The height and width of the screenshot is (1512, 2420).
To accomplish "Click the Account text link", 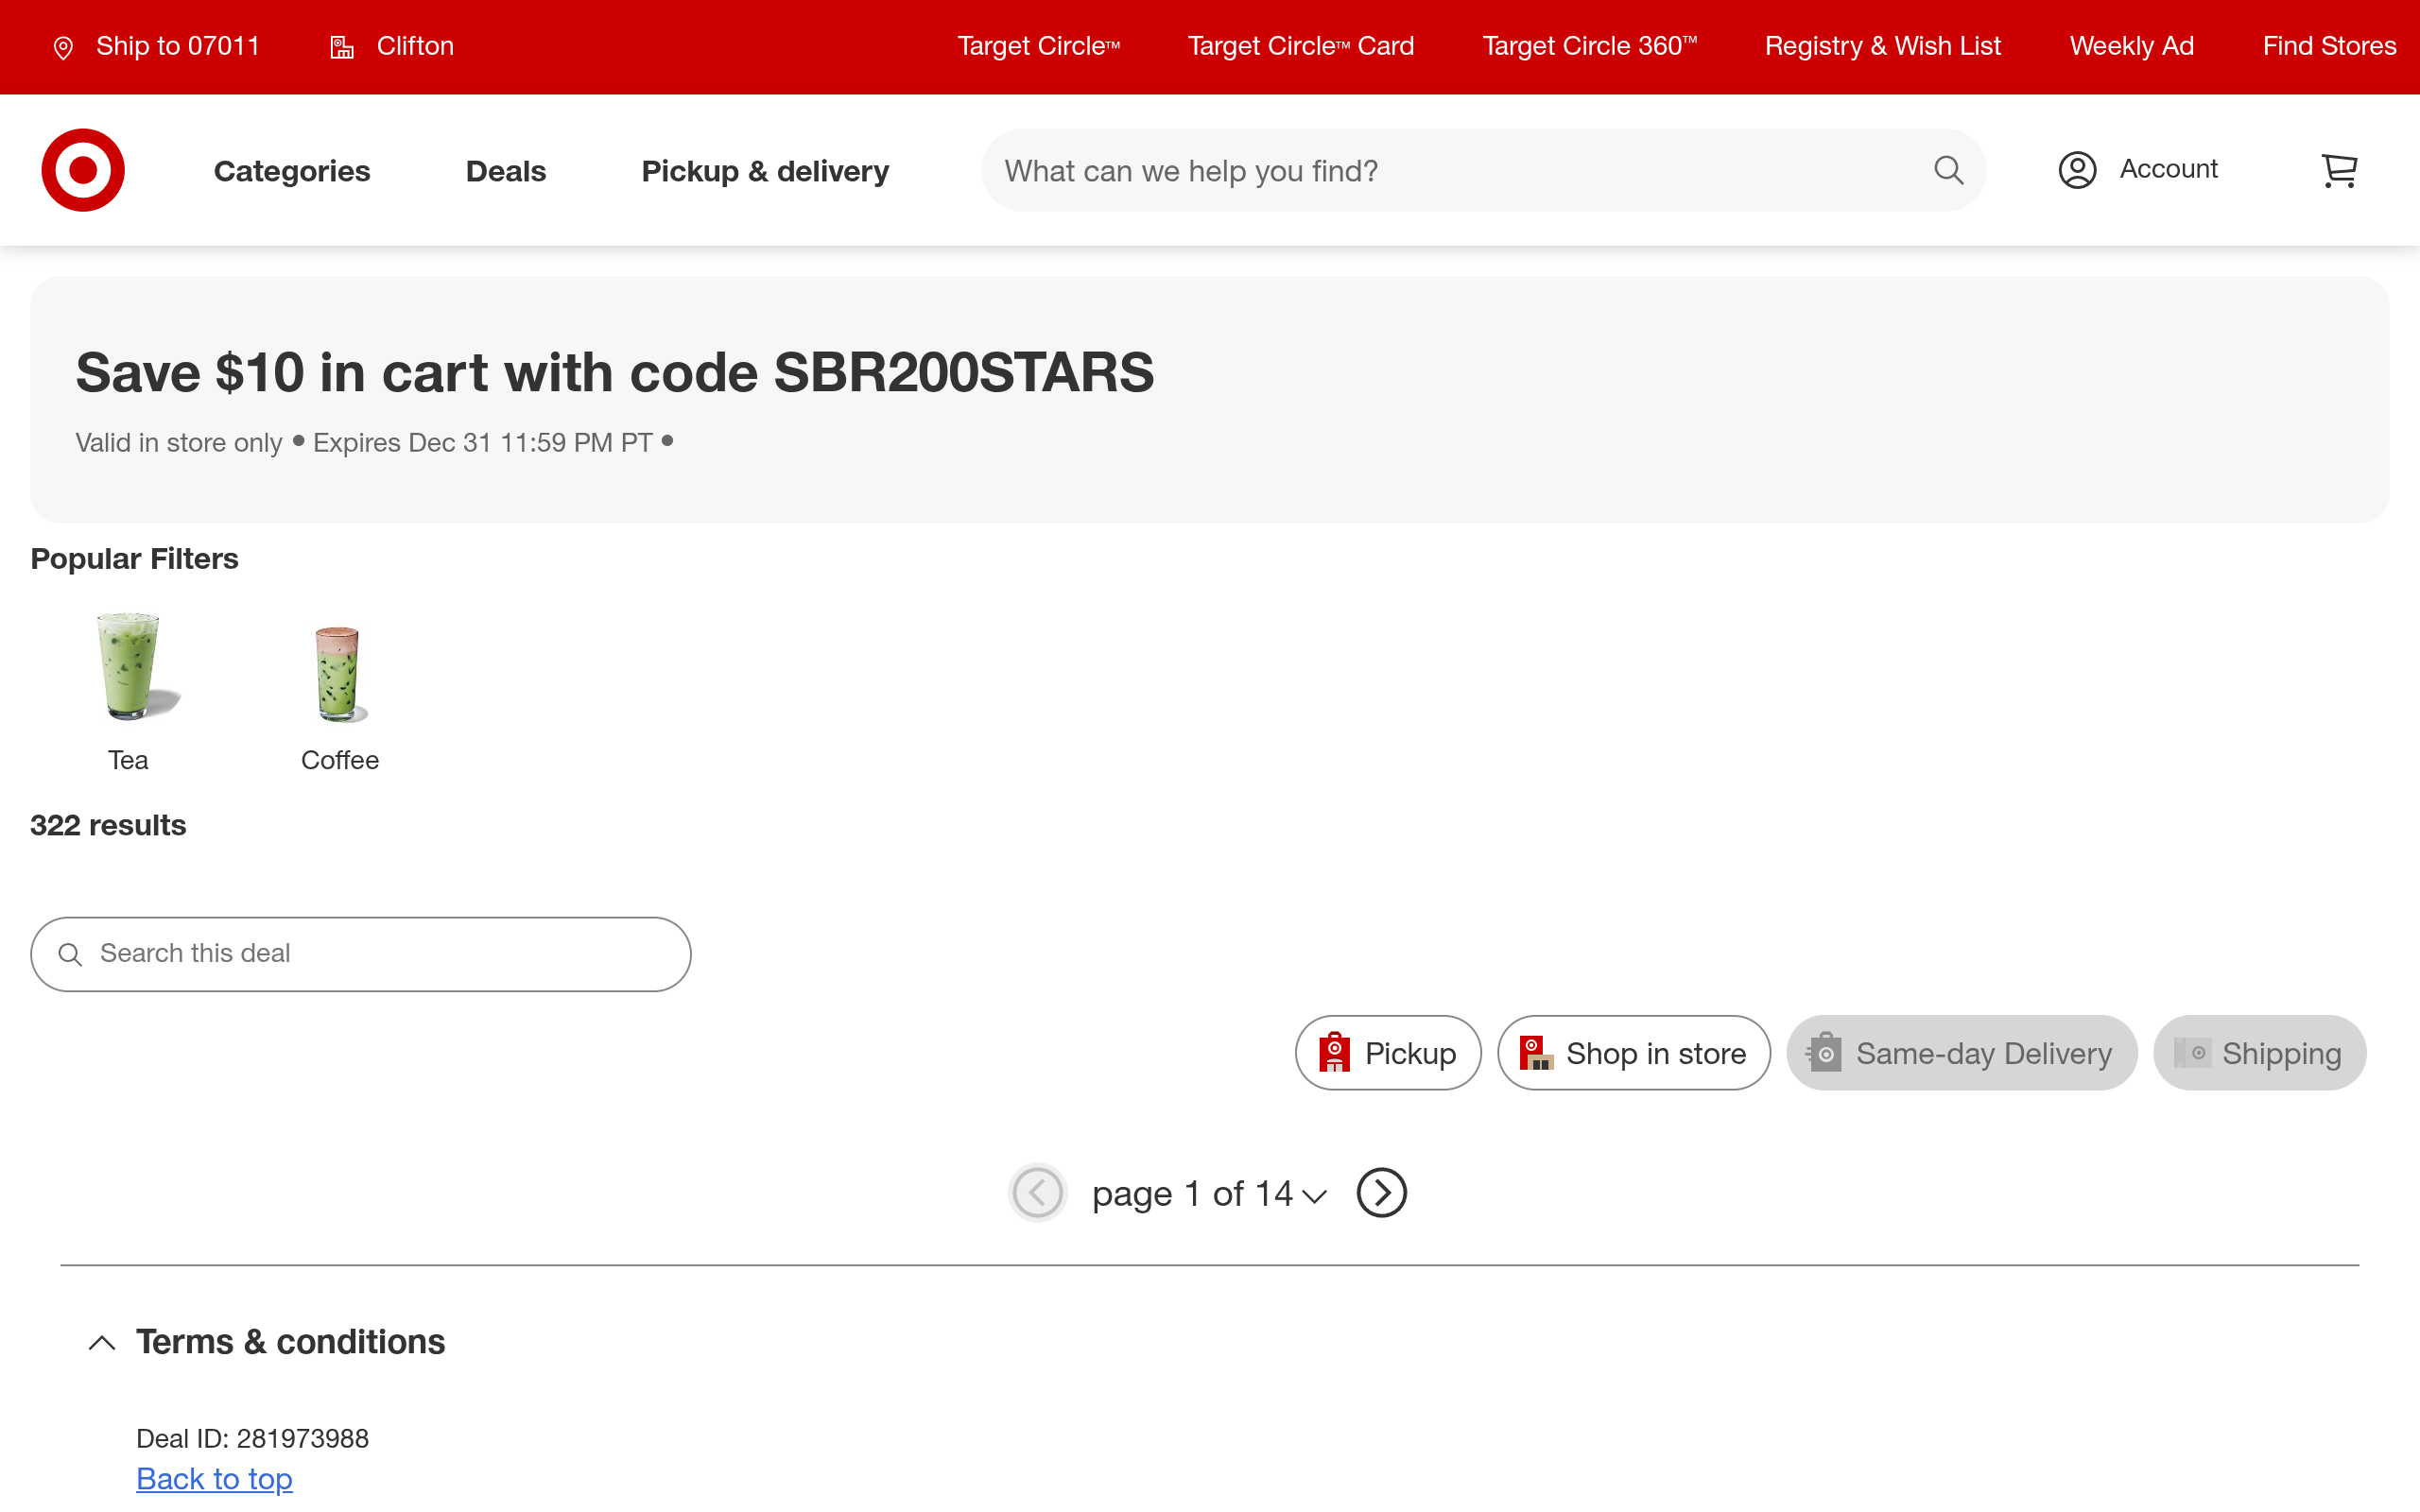I will click(2168, 169).
